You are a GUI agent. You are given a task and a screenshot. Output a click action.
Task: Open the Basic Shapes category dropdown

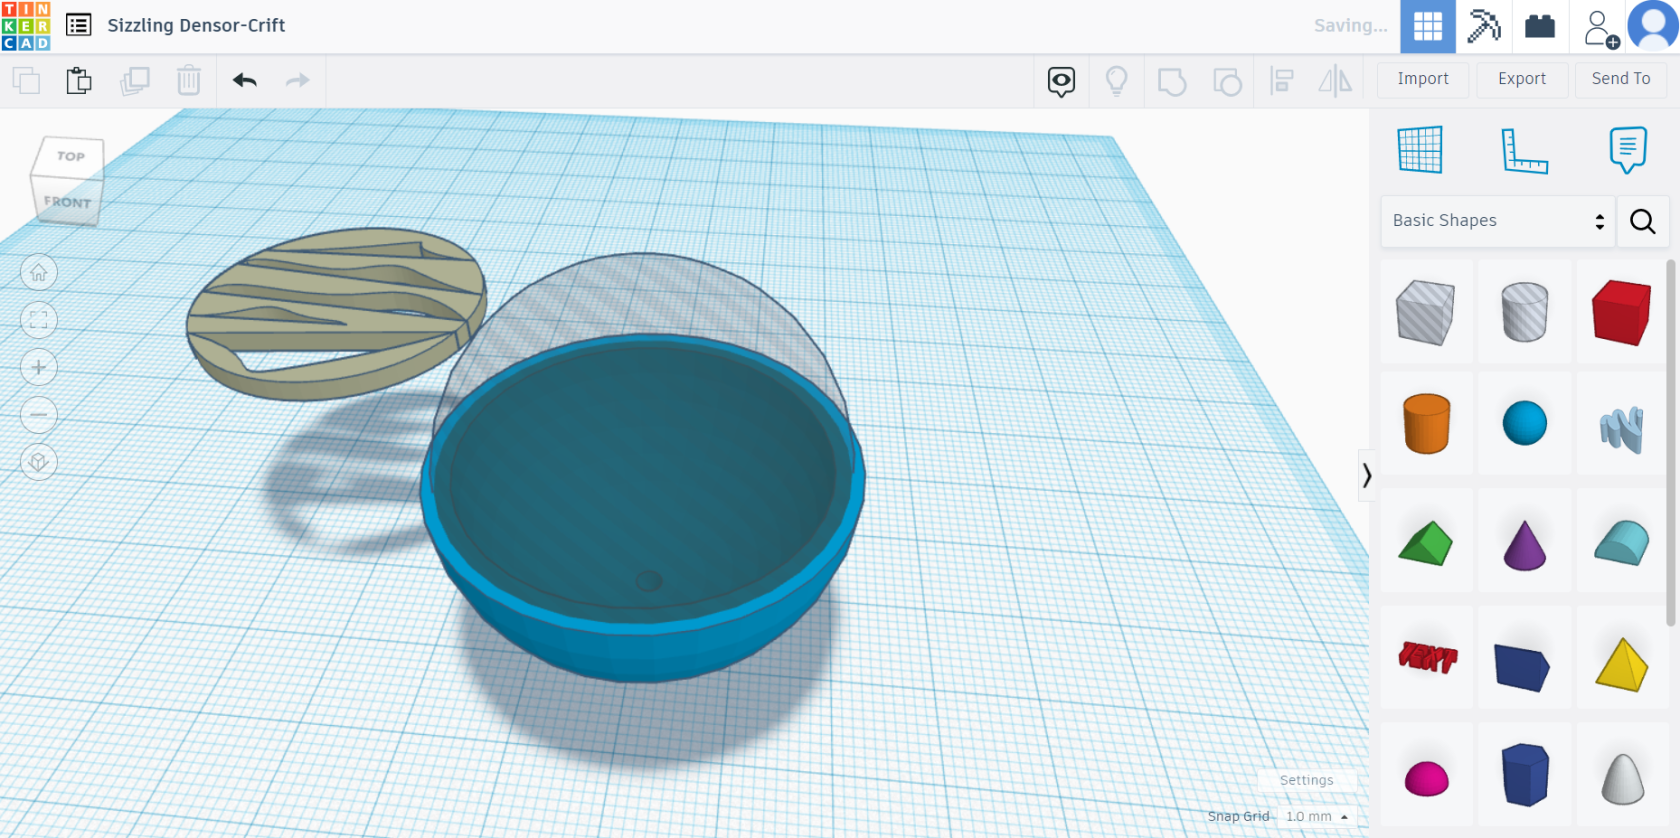pos(1497,221)
